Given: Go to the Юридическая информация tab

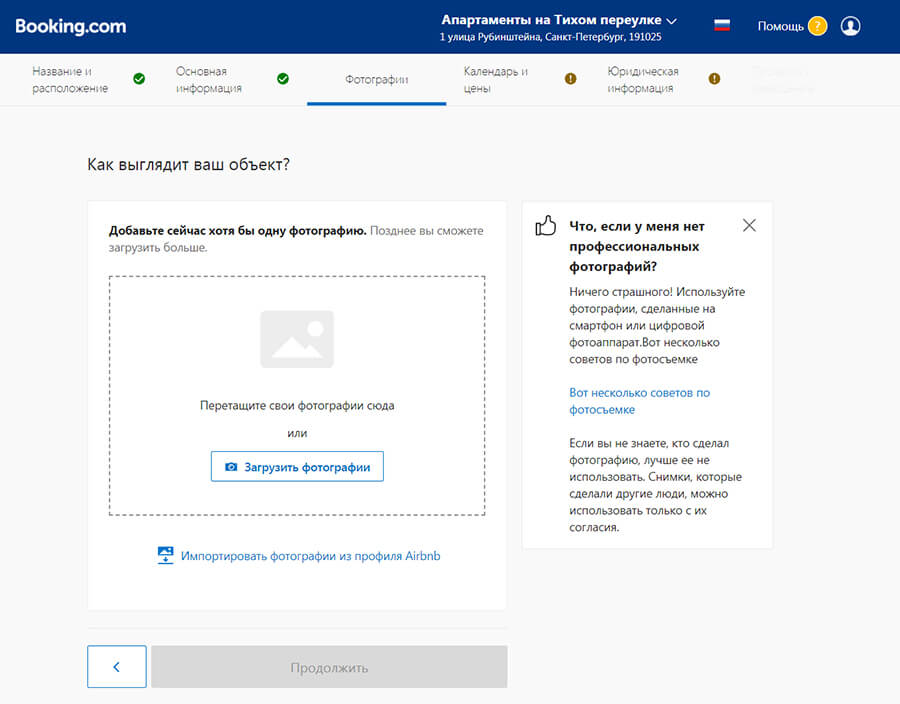Looking at the screenshot, I should [642, 80].
